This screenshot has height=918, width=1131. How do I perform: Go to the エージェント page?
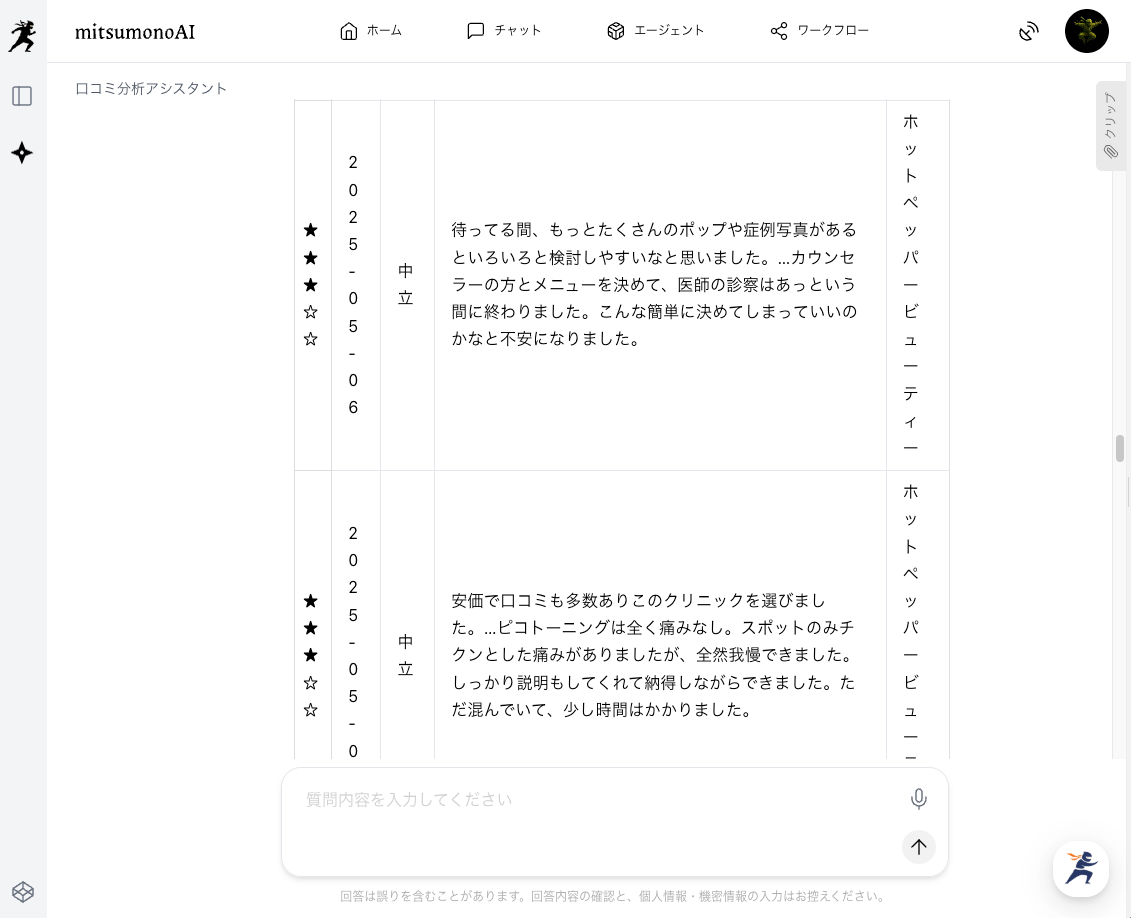655,31
